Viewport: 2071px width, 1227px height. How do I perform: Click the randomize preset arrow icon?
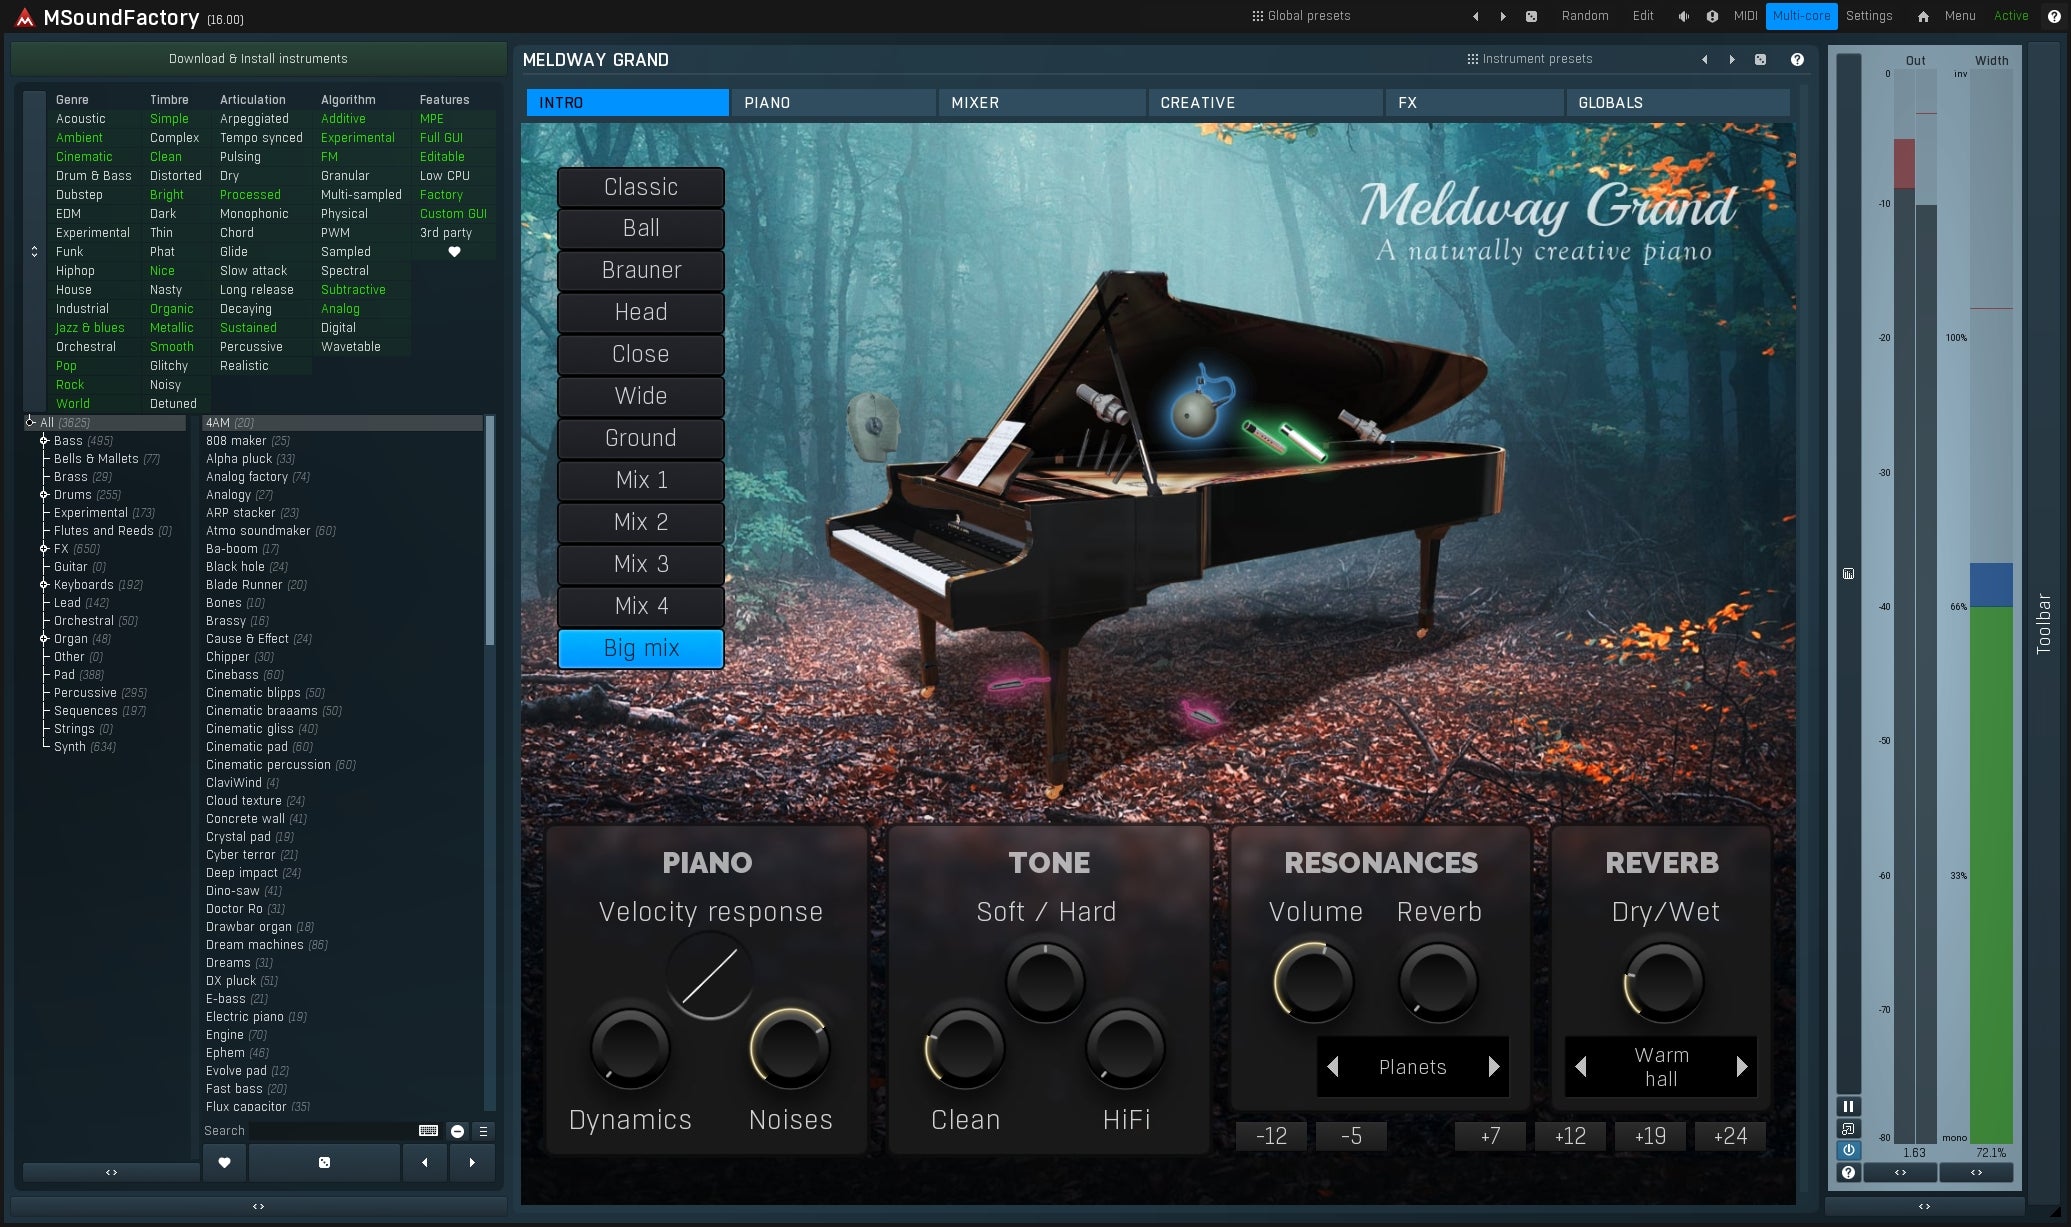[1764, 58]
